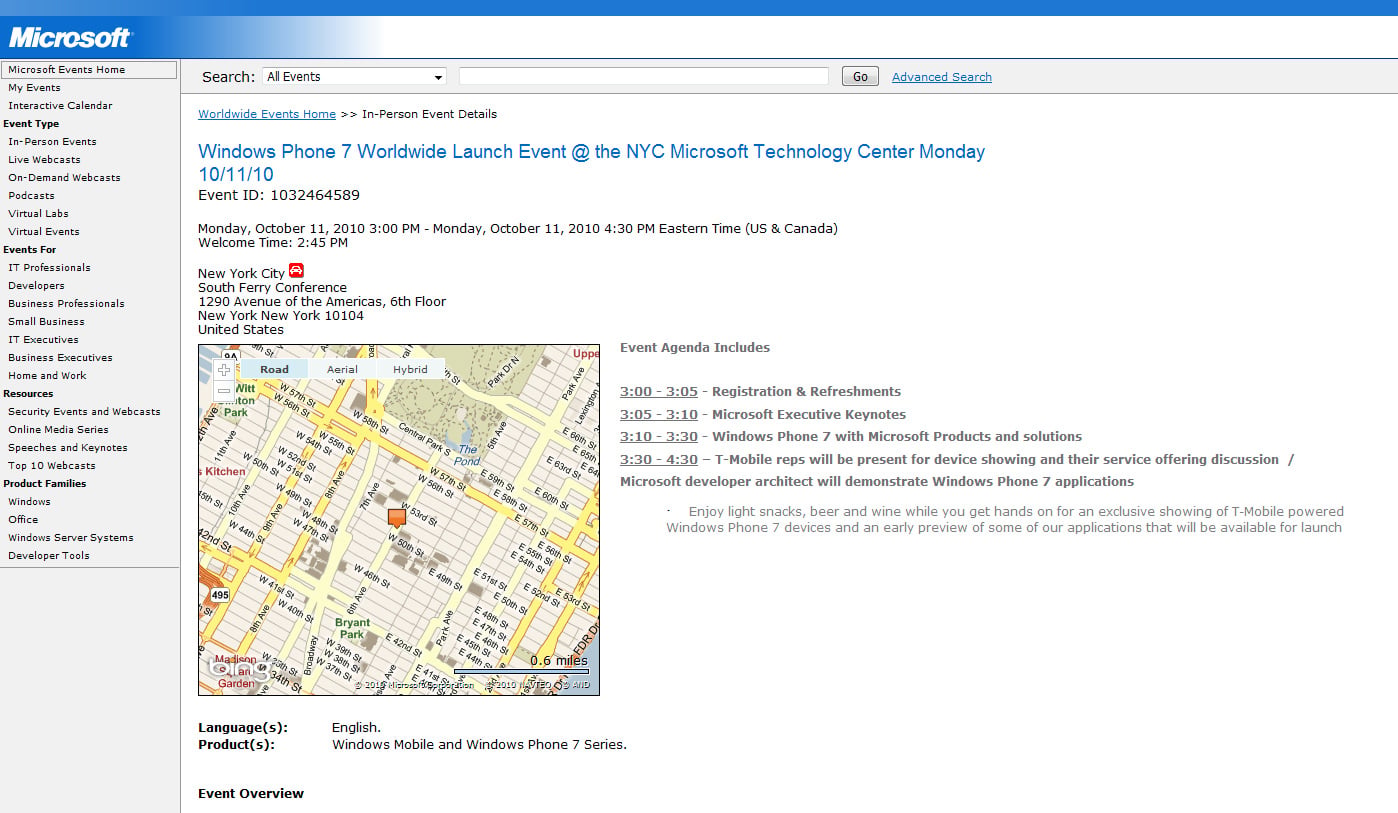Click the Bryant Park label on the map
The image size is (1398, 813).
click(352, 628)
